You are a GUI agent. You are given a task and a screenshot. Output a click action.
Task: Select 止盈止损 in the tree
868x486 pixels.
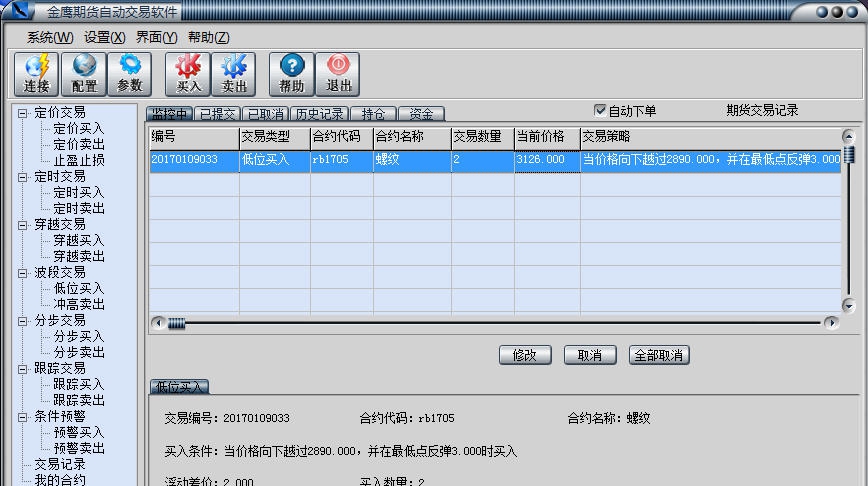click(x=79, y=161)
